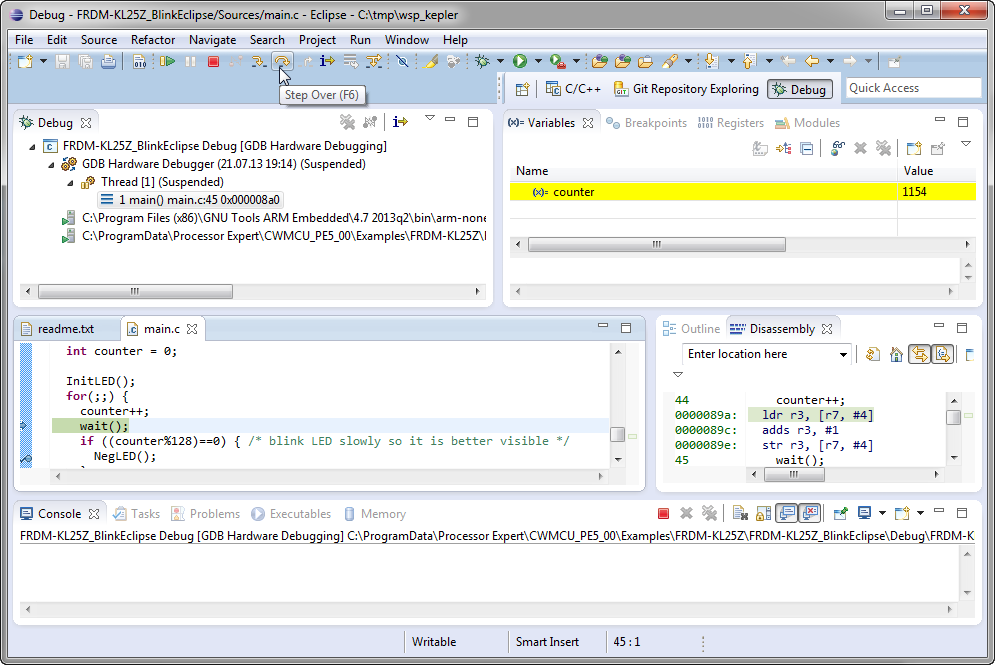The height and width of the screenshot is (665, 995).
Task: Open the Window menu
Action: (407, 40)
